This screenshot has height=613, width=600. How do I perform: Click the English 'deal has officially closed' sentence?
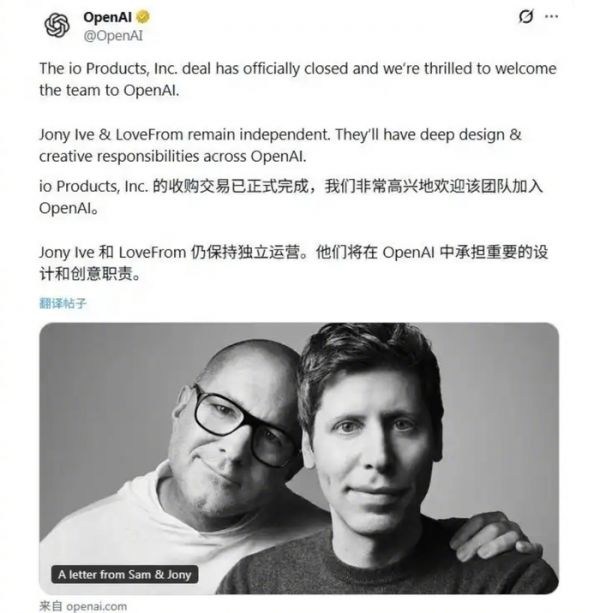pyautogui.click(x=297, y=79)
